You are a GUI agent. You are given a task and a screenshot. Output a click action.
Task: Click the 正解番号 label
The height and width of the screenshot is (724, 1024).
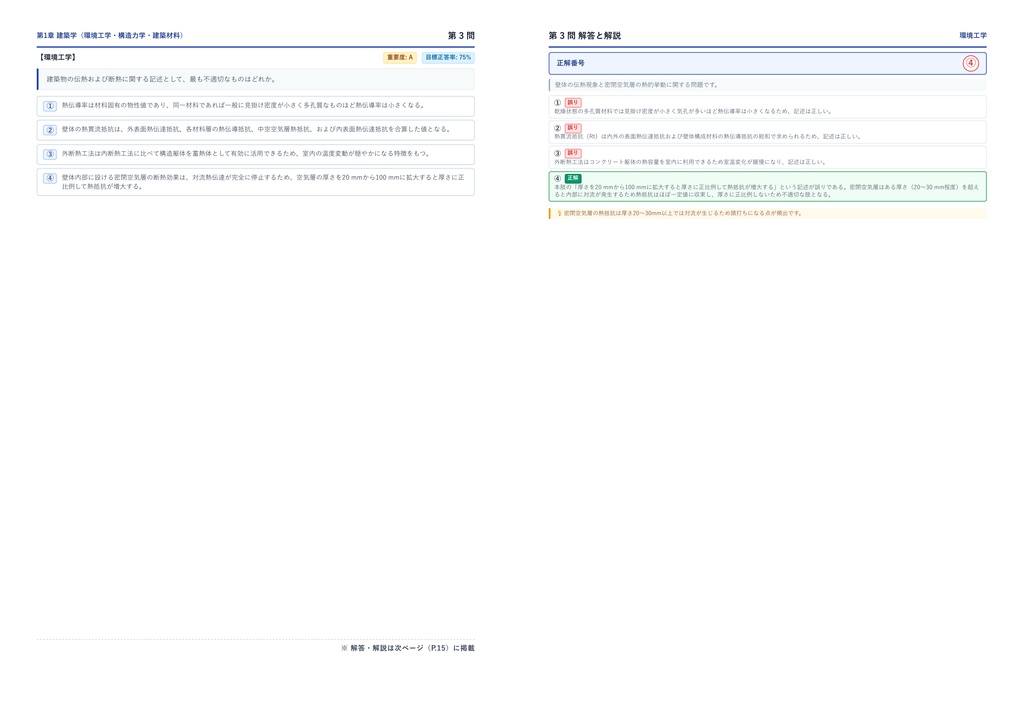(571, 63)
